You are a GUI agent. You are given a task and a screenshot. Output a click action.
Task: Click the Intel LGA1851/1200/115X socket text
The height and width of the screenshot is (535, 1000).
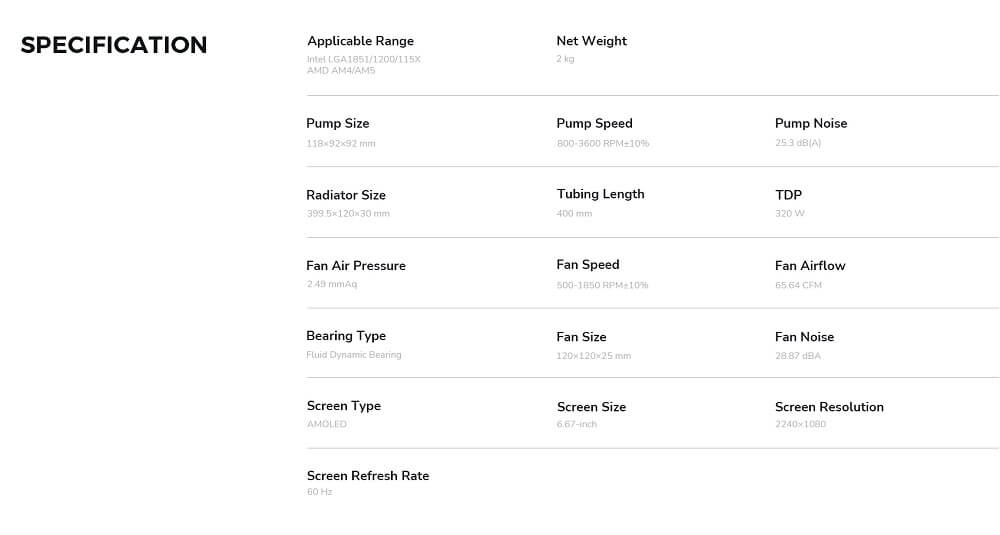click(364, 59)
